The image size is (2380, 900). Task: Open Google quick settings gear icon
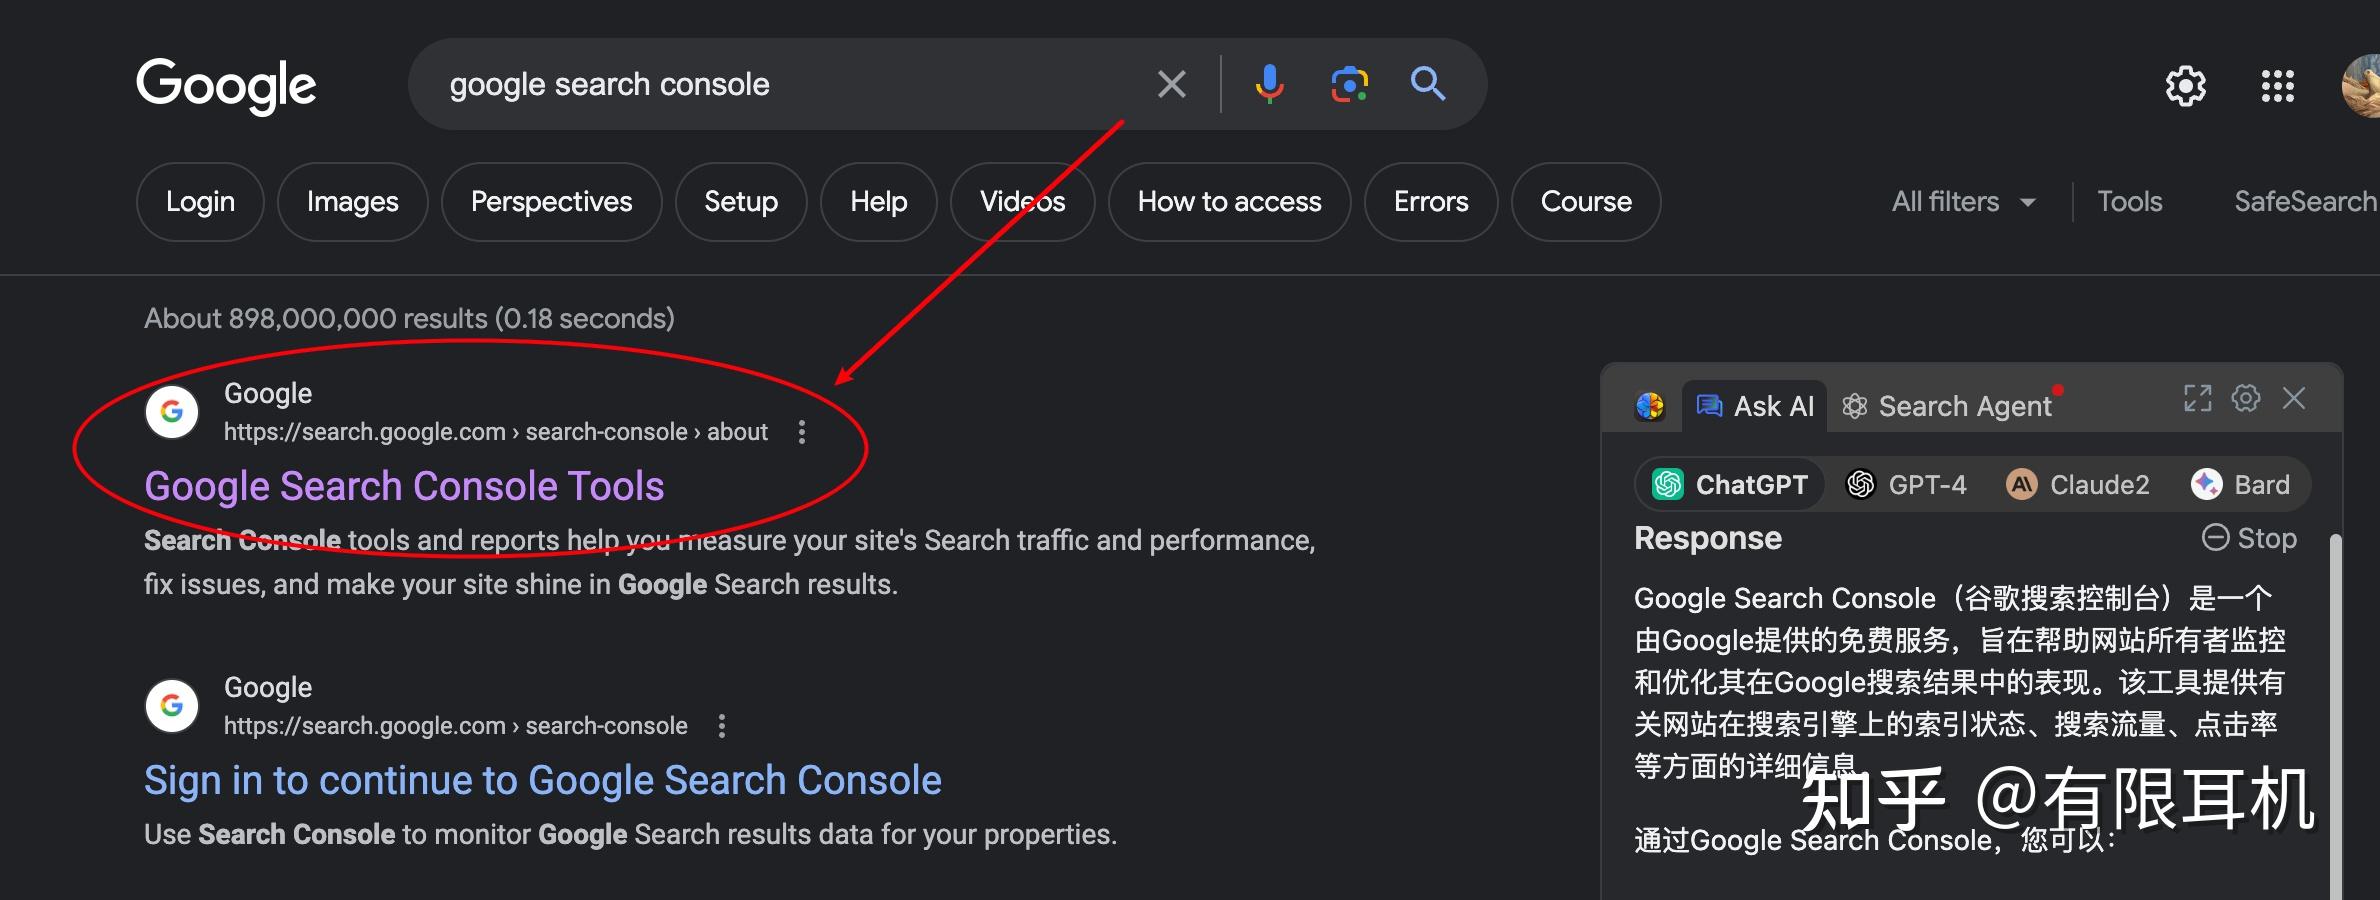click(x=2186, y=86)
